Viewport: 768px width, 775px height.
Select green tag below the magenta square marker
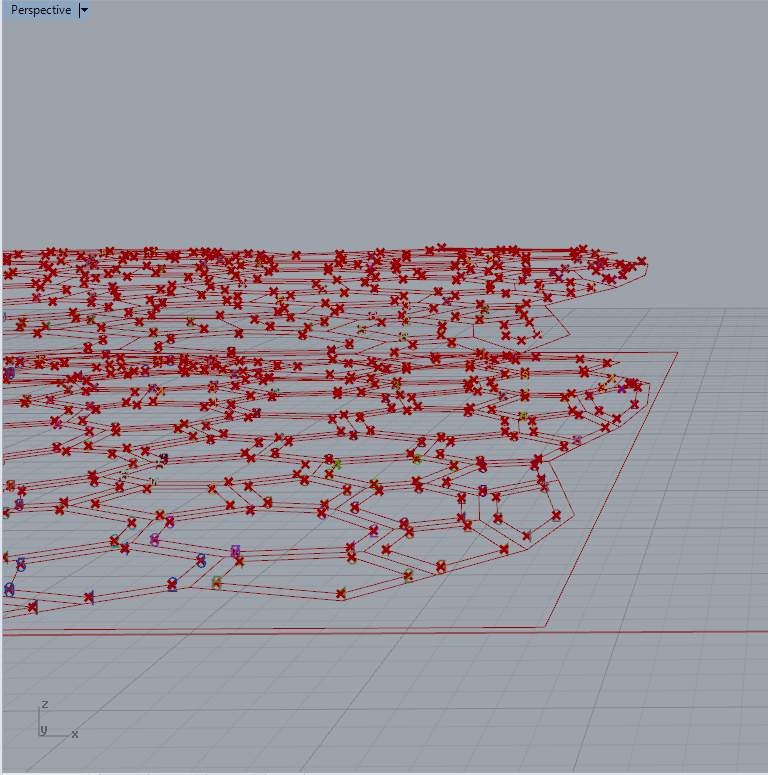pos(217,583)
